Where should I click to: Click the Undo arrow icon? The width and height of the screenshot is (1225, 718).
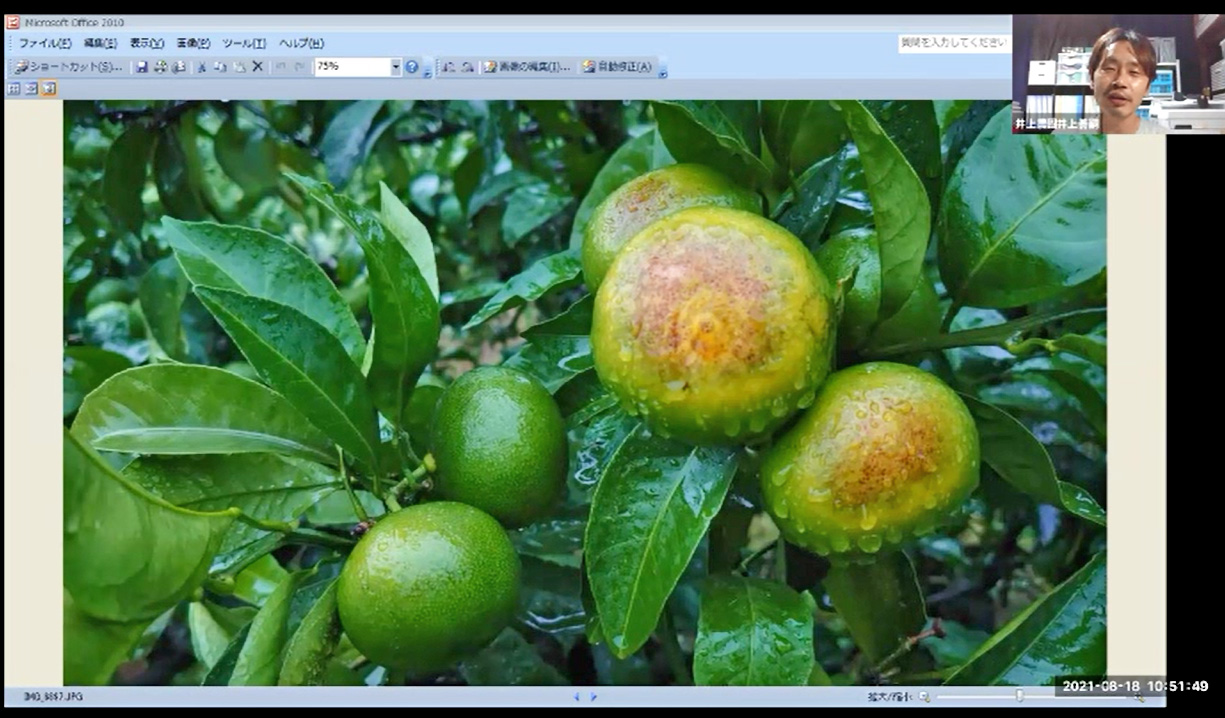coord(279,67)
